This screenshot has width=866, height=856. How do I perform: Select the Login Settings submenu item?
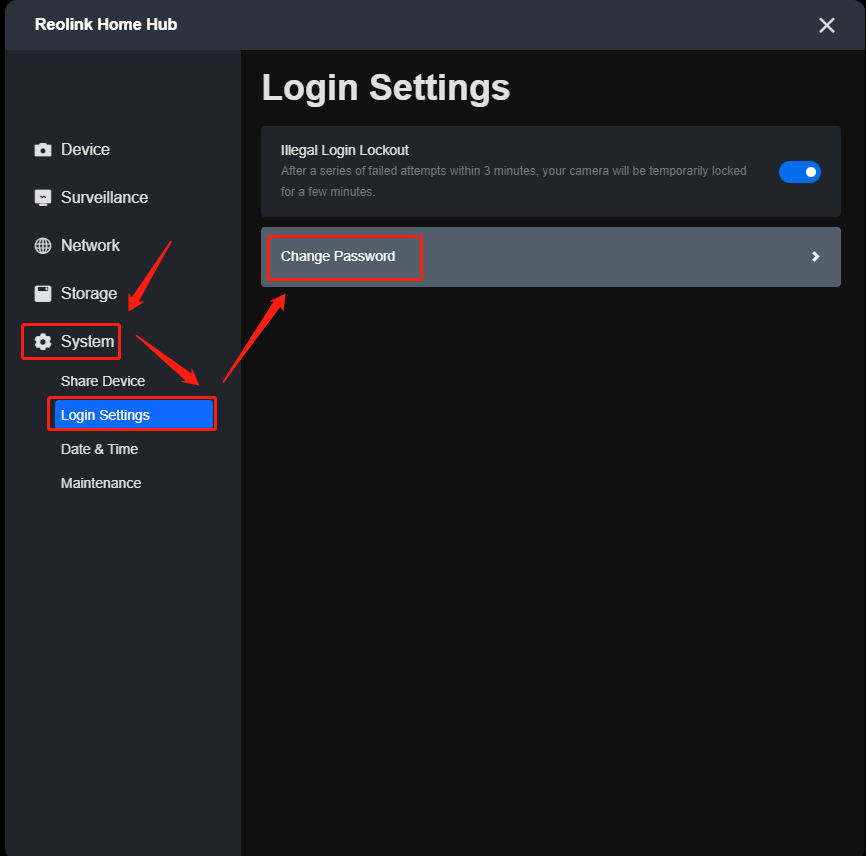(133, 415)
